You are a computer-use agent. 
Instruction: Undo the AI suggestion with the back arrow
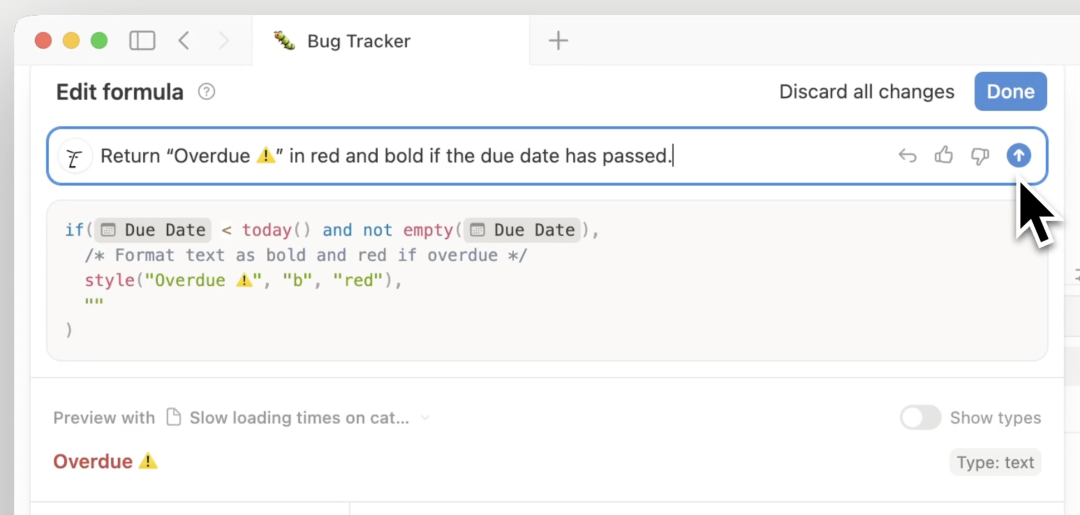(x=908, y=156)
